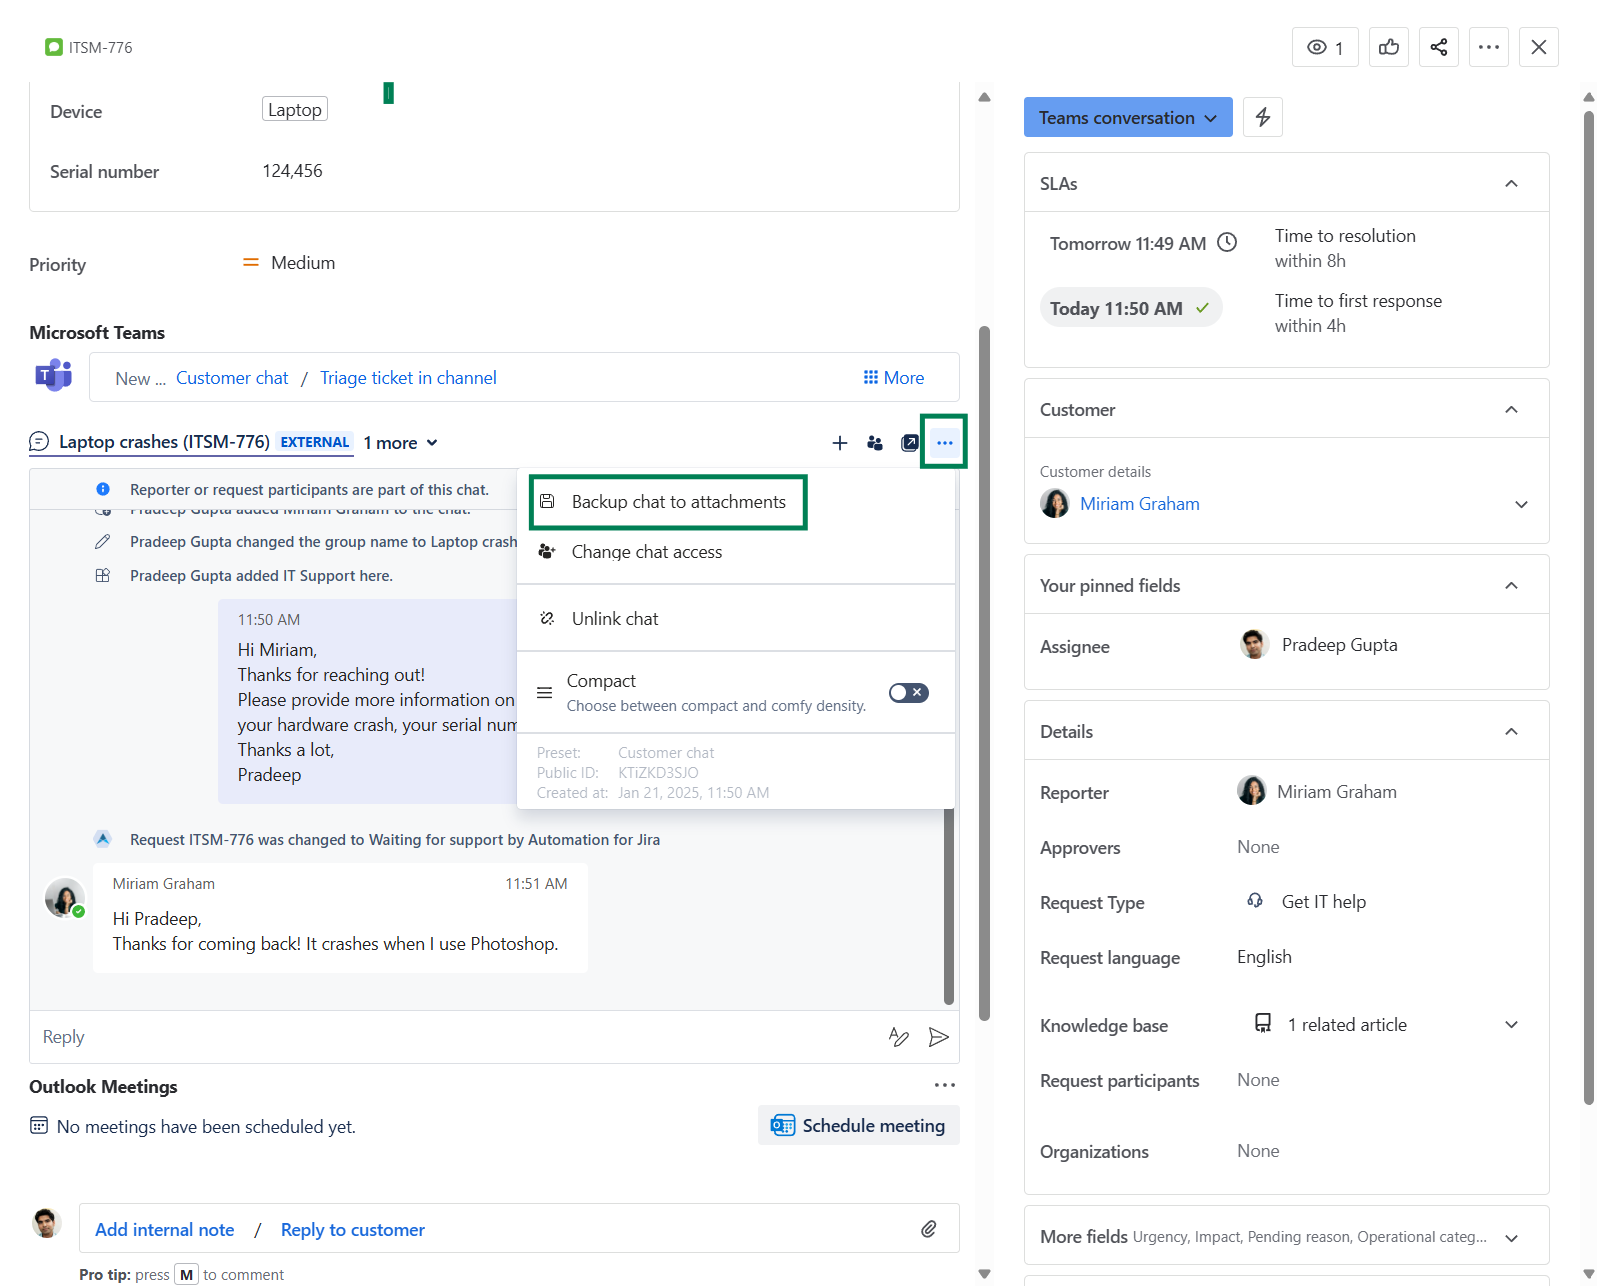Click the lightning bolt automation icon
1597x1286 pixels.
(1262, 117)
